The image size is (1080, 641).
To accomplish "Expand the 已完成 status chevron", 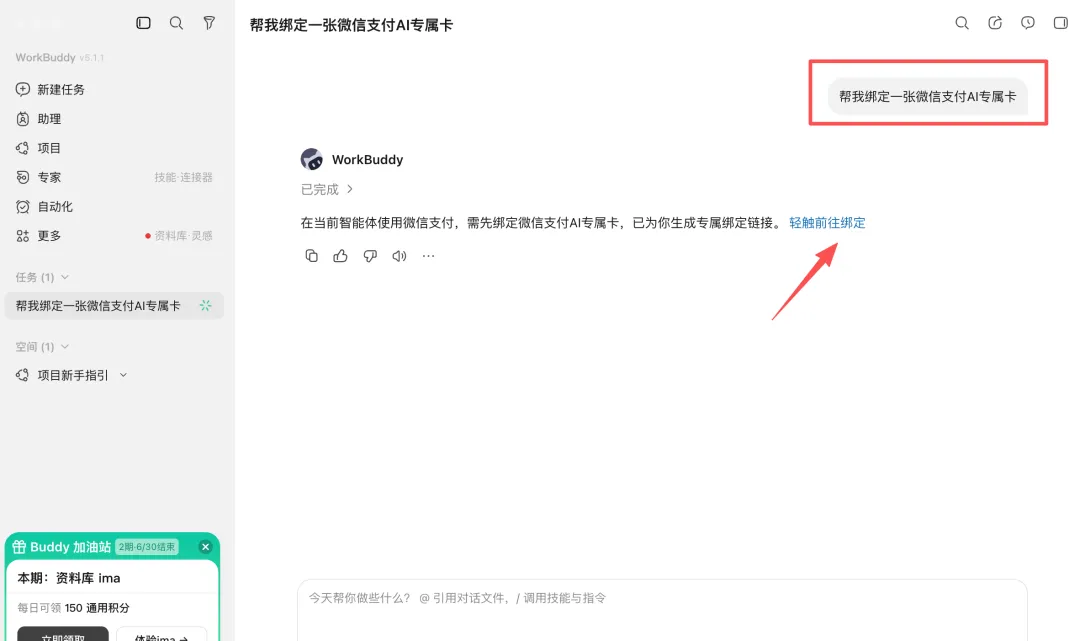I will click(x=350, y=189).
